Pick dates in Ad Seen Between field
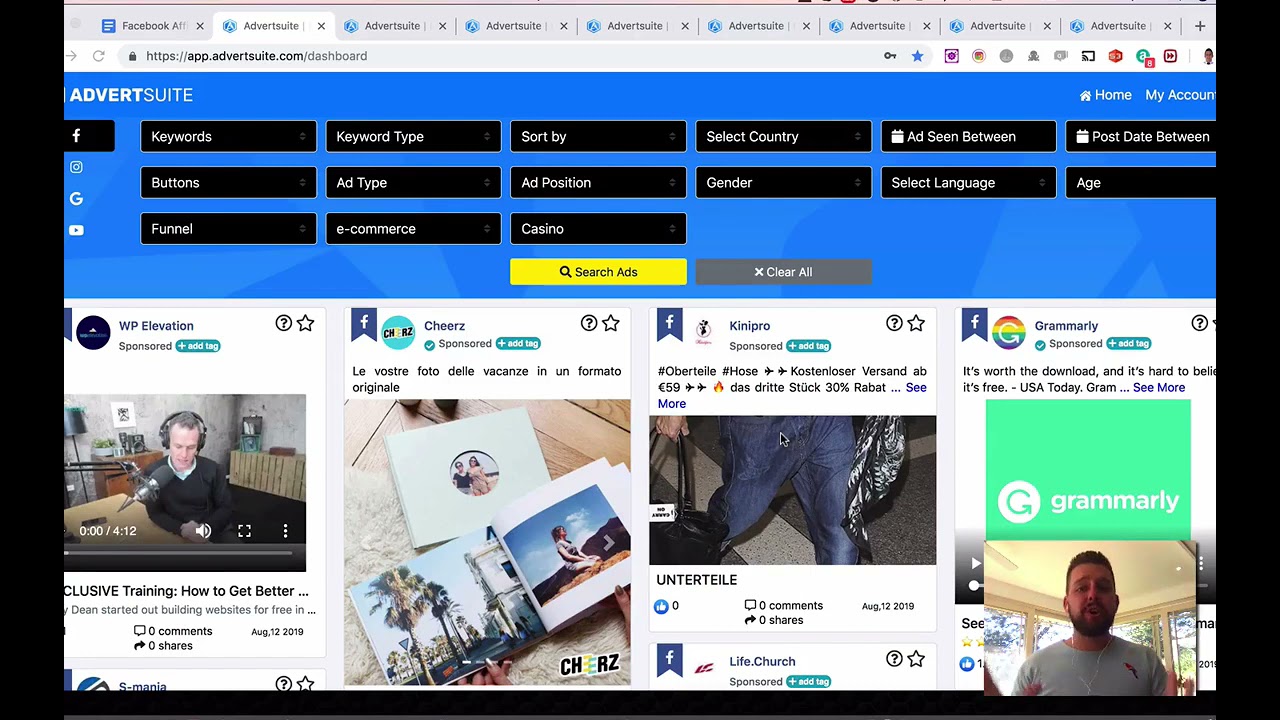Screen dimensions: 1280x720 [968, 137]
